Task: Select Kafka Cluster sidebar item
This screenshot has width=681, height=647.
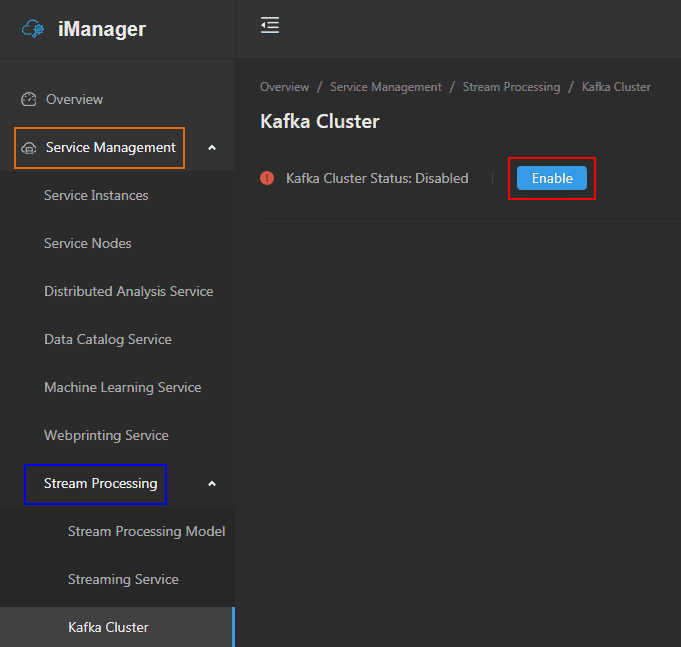Action: 108,627
